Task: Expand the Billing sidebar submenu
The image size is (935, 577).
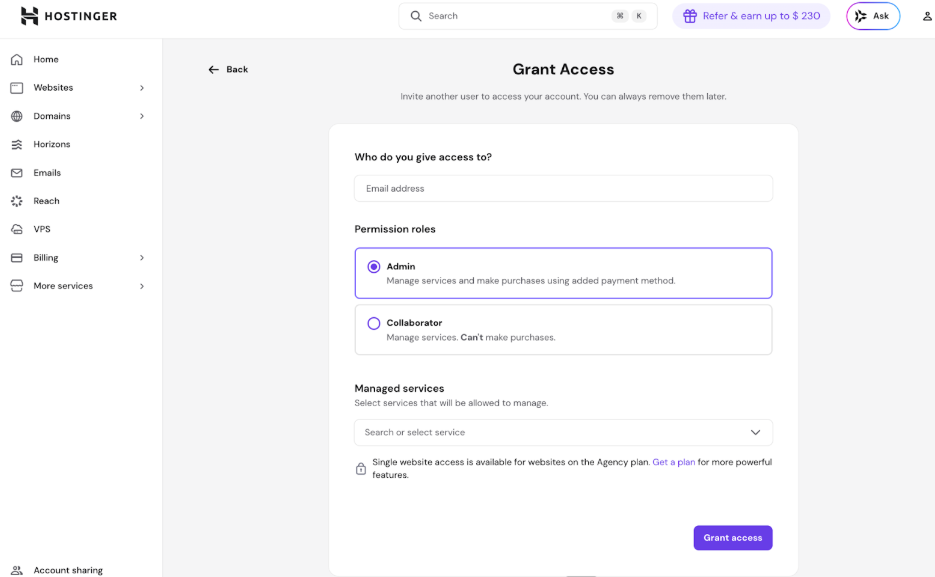Action: tap(142, 258)
